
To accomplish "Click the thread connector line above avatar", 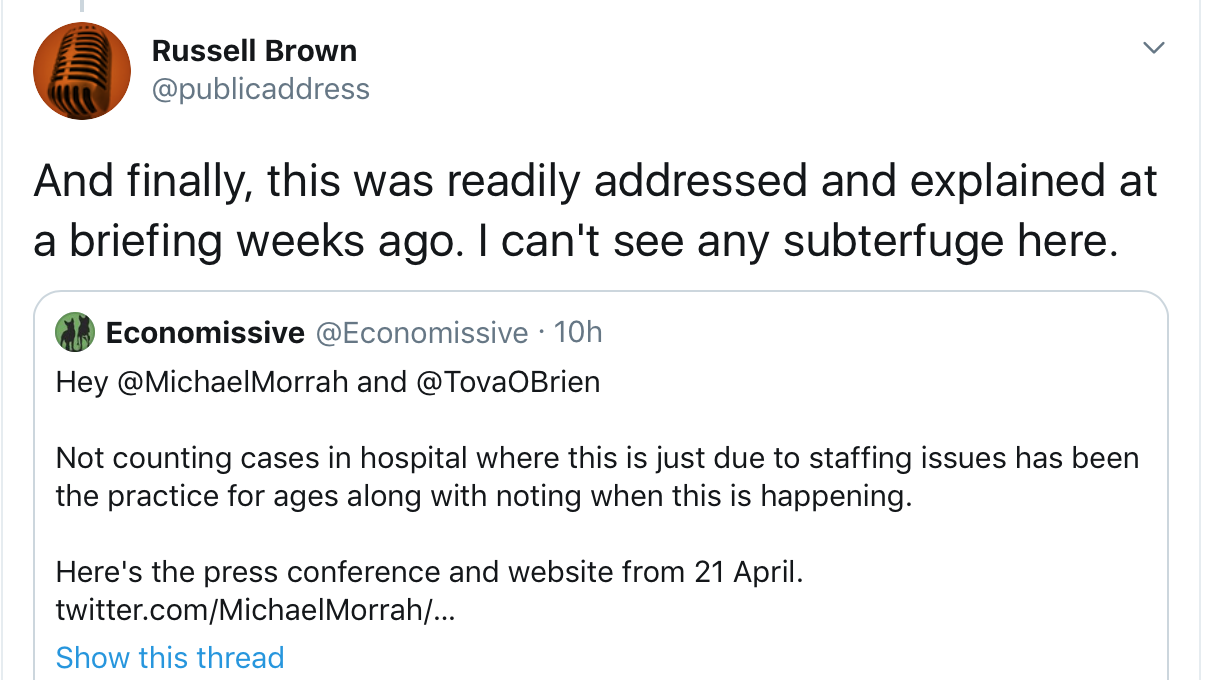I will pos(82,6).
